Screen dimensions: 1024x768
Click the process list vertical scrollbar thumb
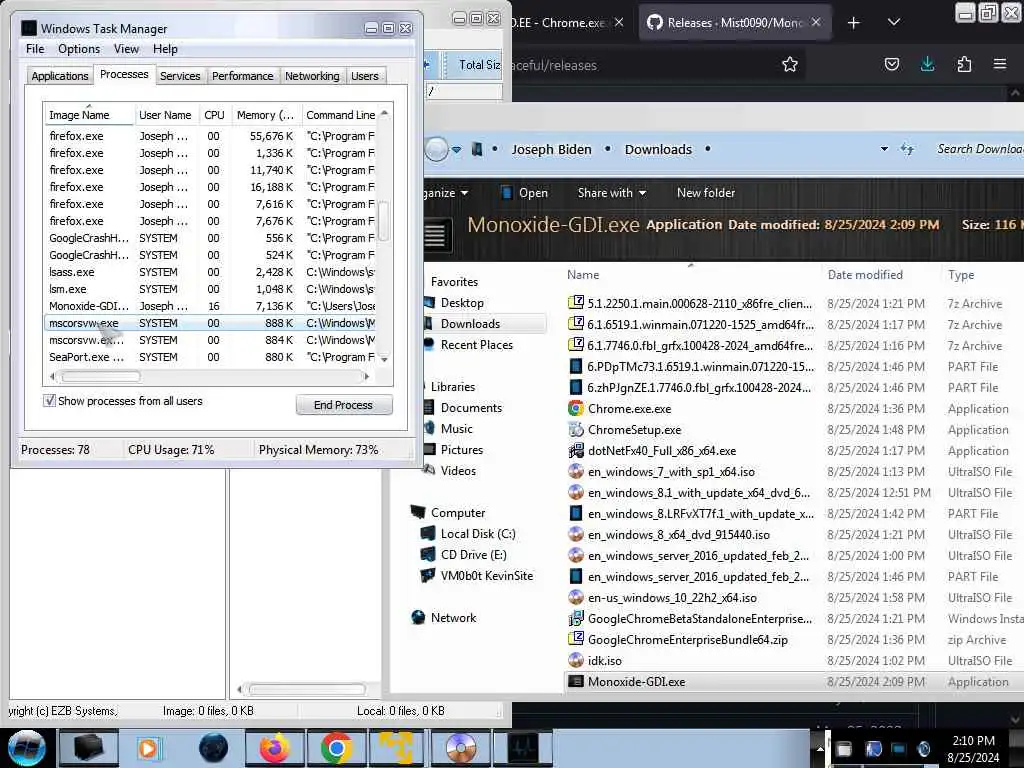(384, 221)
